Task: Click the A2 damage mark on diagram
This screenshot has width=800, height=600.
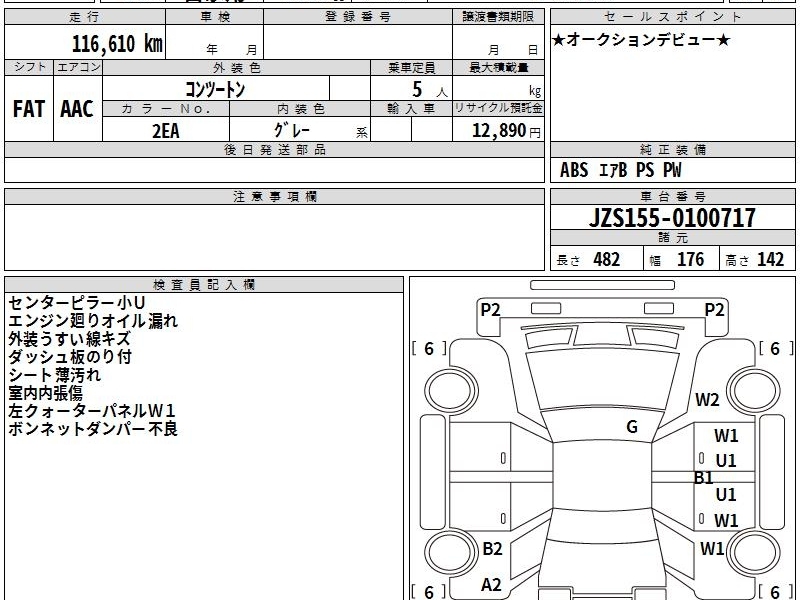Action: coord(491,585)
